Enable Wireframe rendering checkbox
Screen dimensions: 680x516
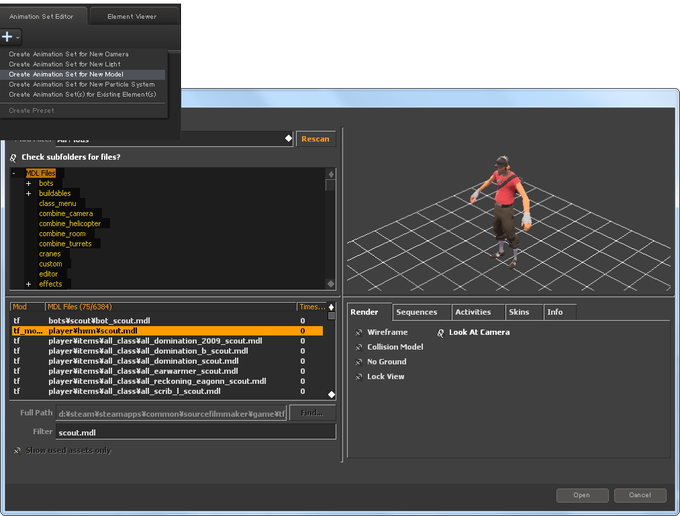click(x=359, y=333)
